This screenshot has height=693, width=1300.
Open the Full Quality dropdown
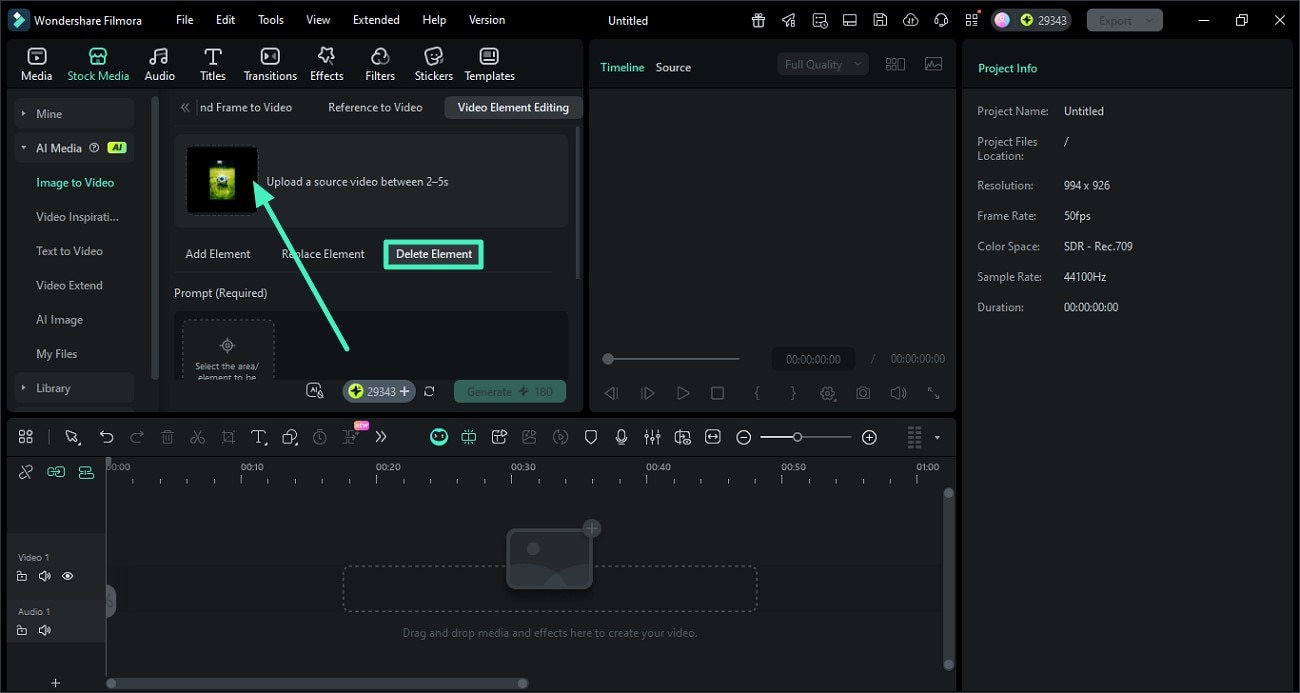(822, 64)
